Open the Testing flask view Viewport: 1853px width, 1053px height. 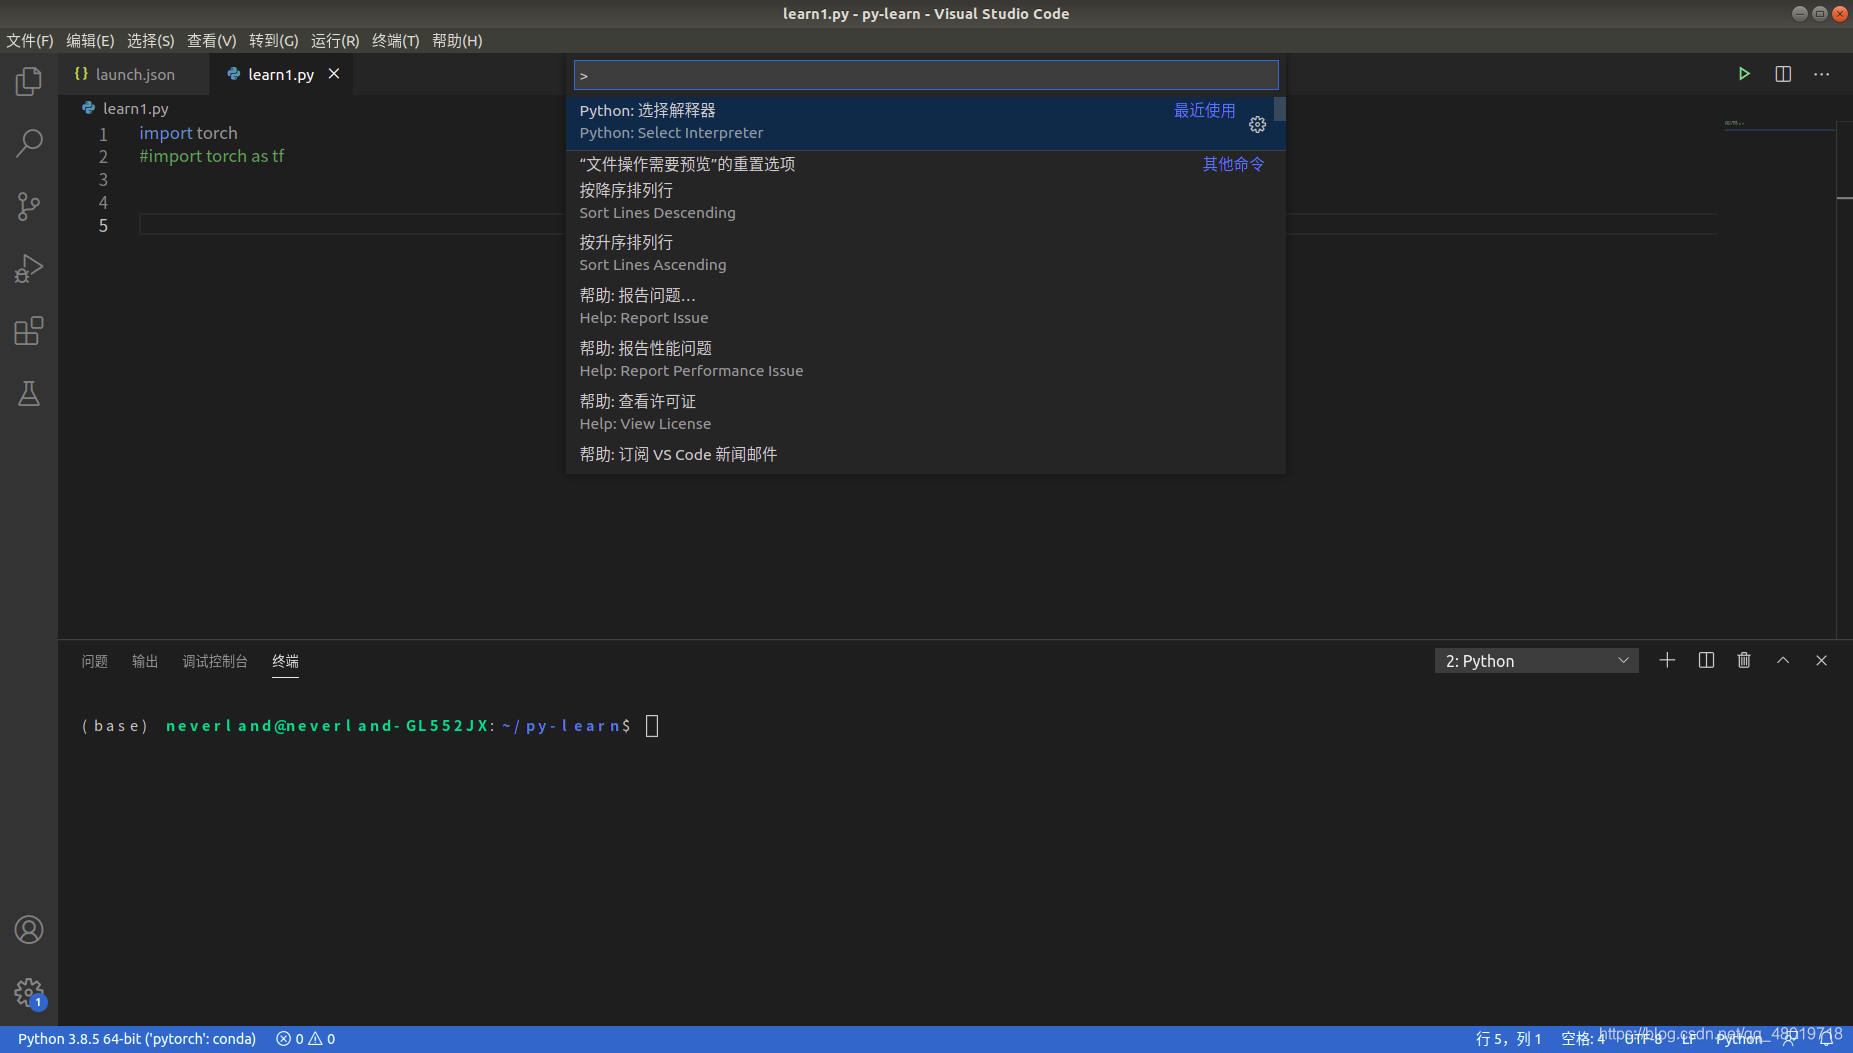29,393
